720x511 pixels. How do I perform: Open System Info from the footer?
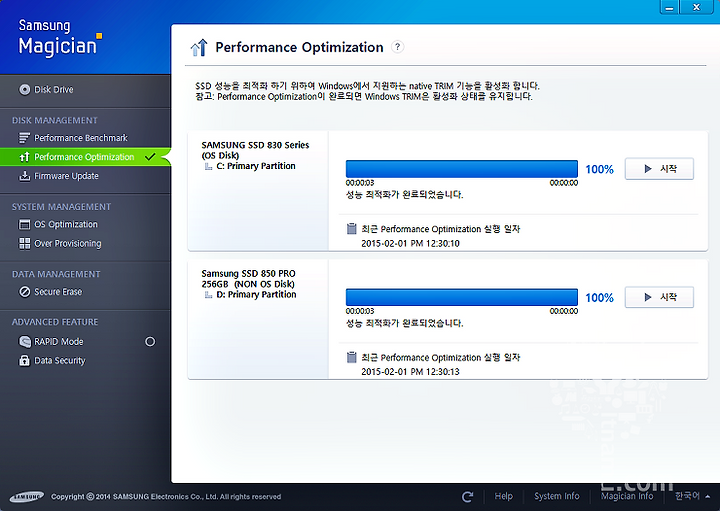(557, 496)
